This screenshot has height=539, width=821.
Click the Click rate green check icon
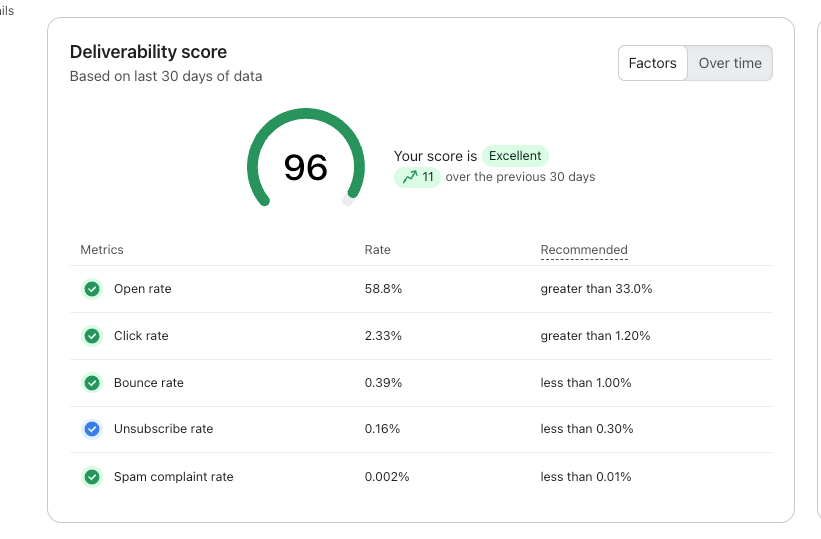coord(92,336)
